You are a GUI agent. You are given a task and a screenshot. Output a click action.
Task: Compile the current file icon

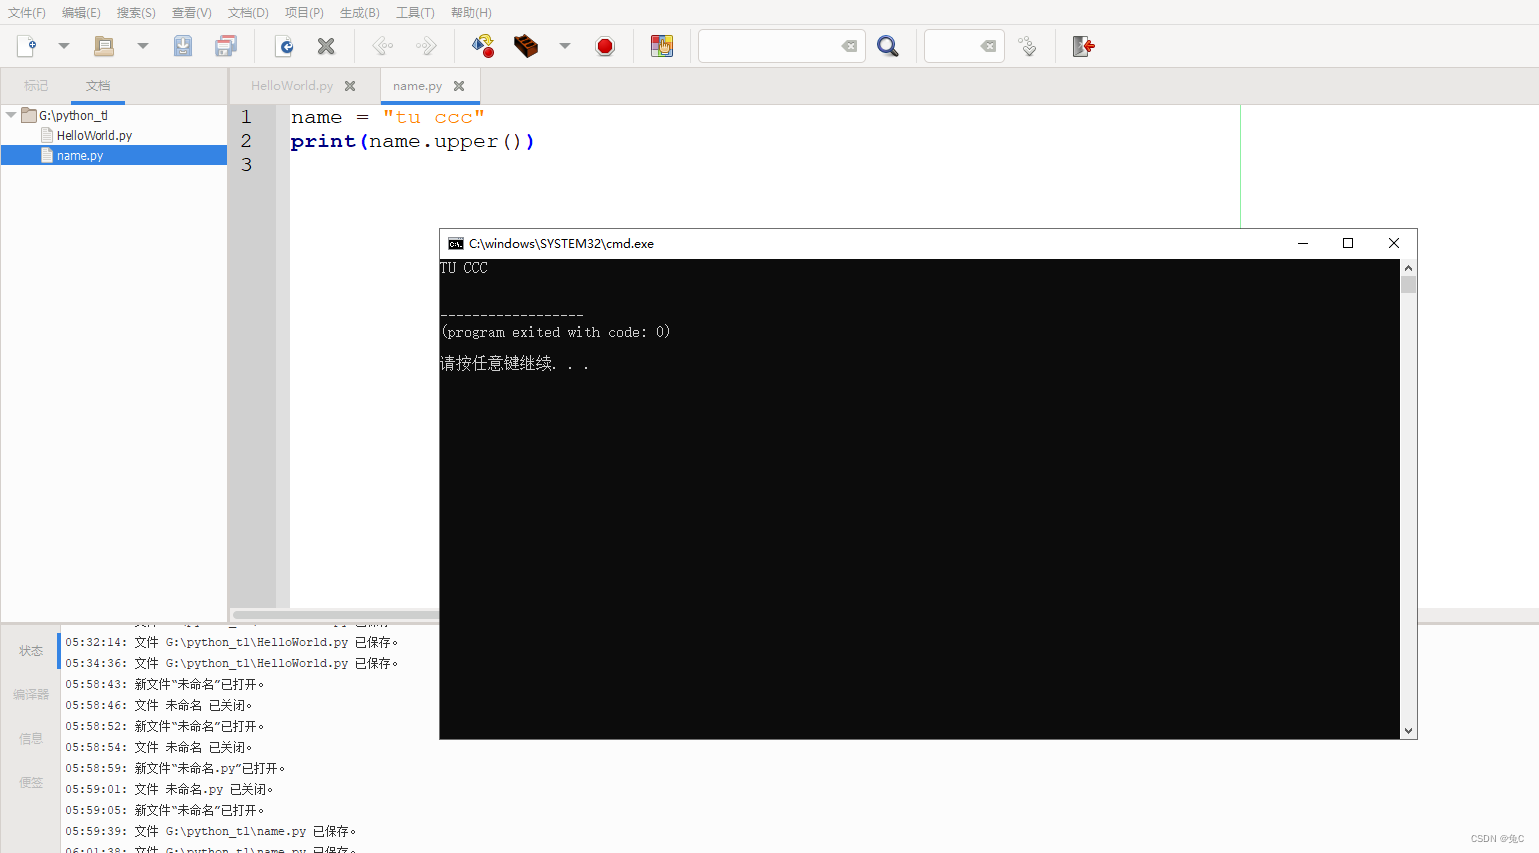(483, 46)
